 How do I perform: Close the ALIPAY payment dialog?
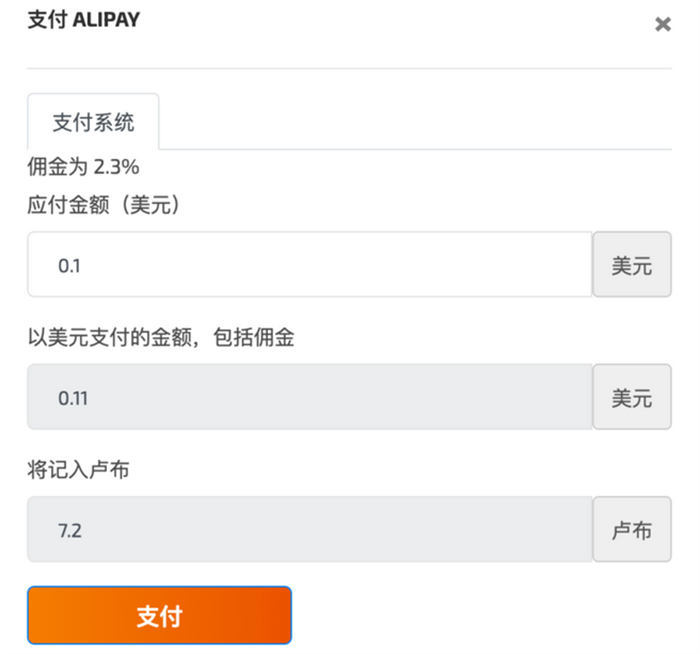(662, 25)
